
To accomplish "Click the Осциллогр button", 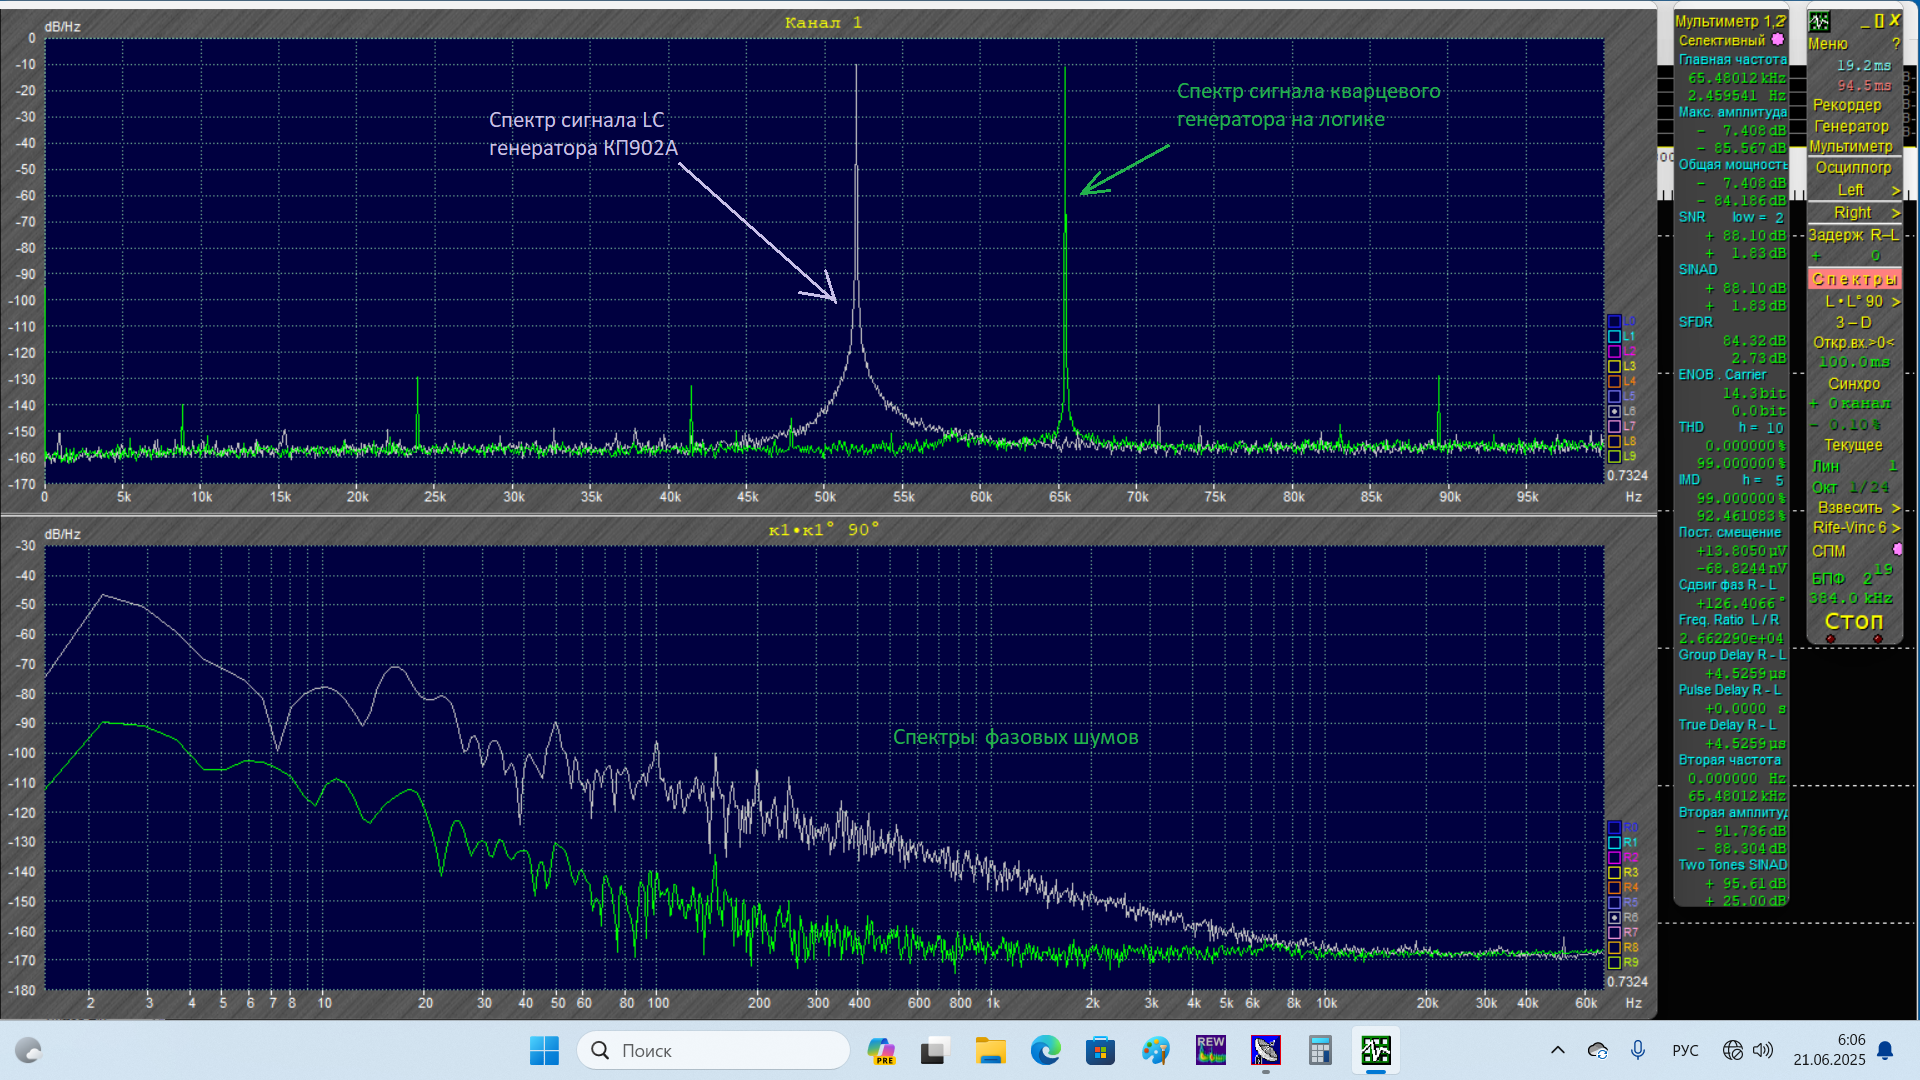I will pos(1853,168).
